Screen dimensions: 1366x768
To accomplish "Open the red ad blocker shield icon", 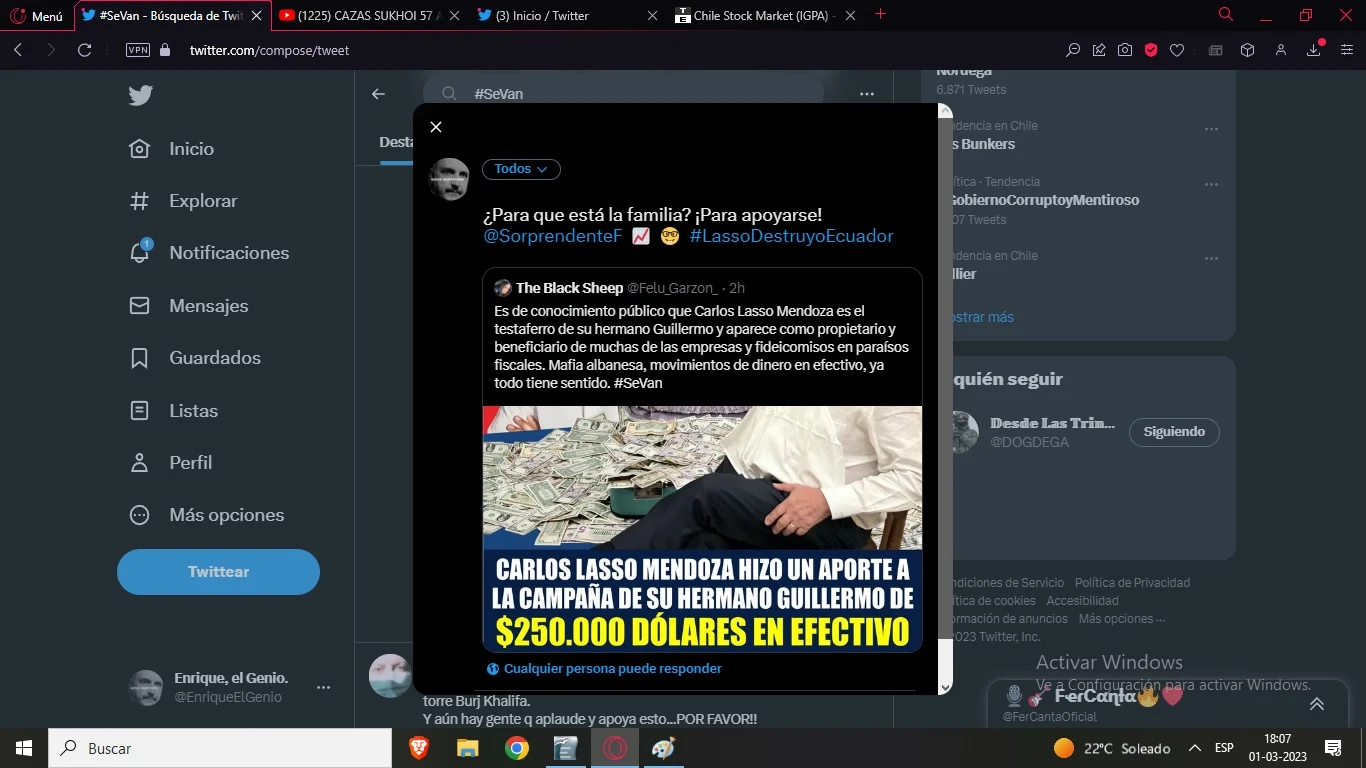I will [x=1151, y=50].
